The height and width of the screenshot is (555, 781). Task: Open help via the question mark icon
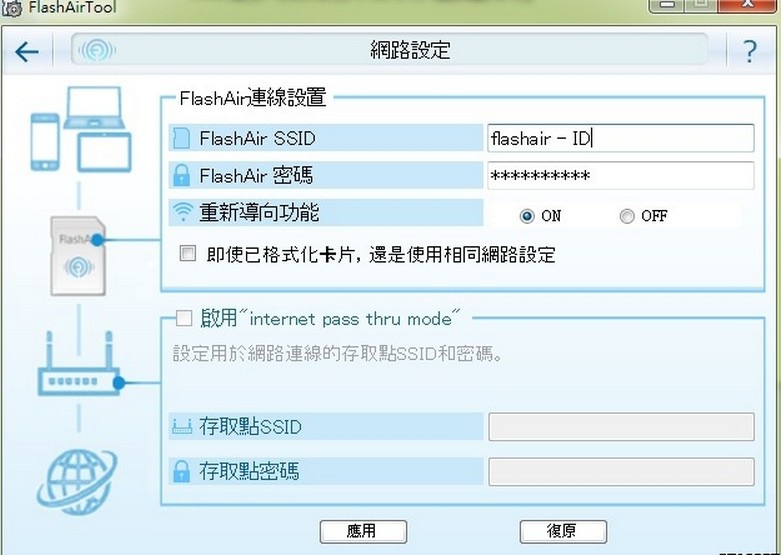pyautogui.click(x=750, y=51)
